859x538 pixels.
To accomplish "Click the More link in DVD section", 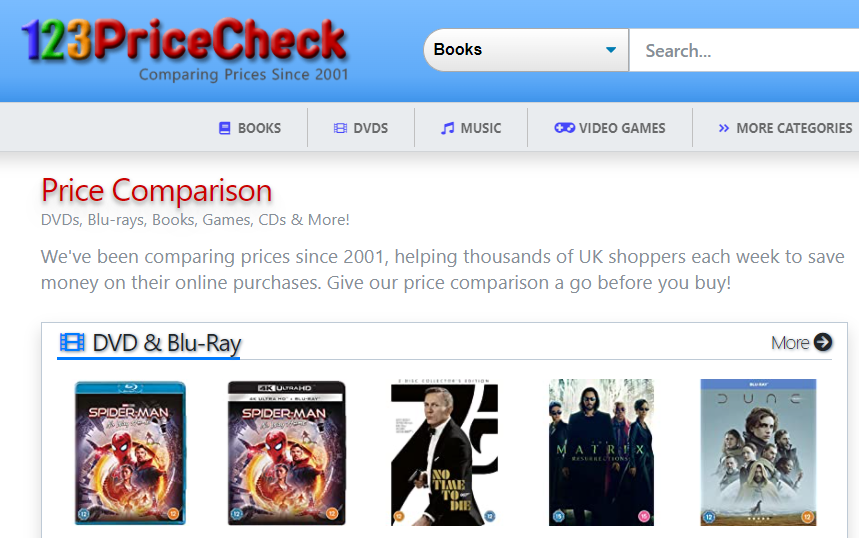I will (801, 342).
